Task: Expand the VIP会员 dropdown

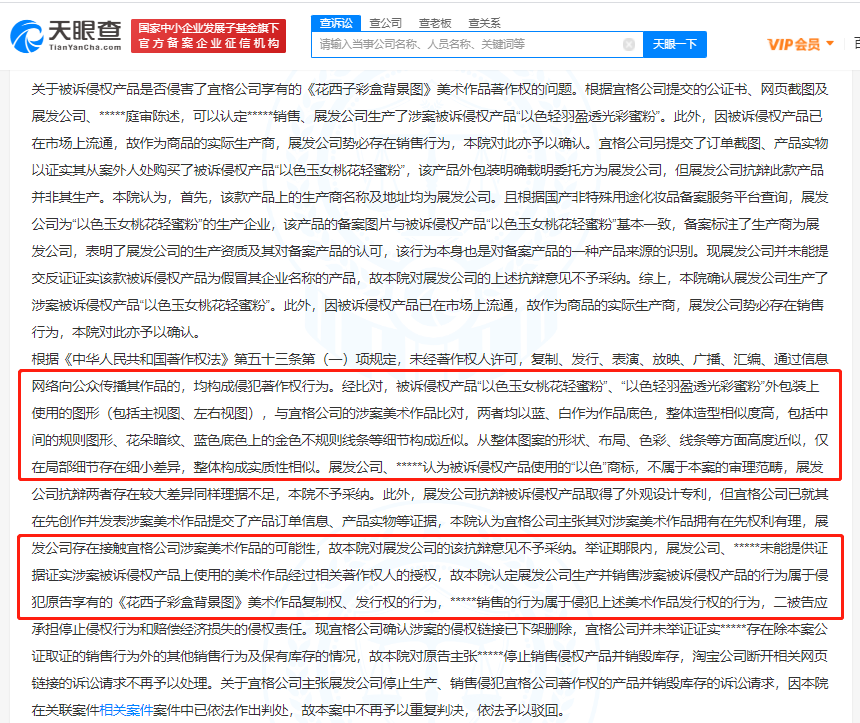Action: [x=800, y=44]
